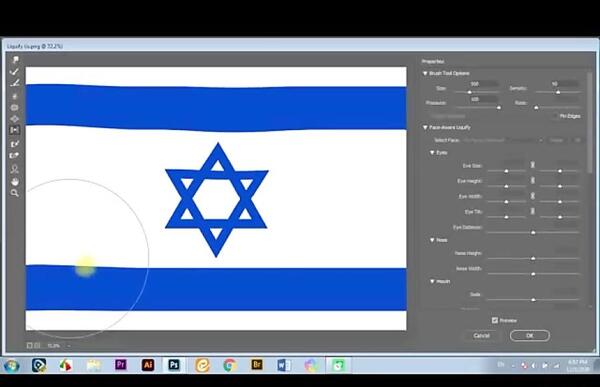Image resolution: width=600 pixels, height=387 pixels.
Task: Click the Star of David on canvas
Action: pyautogui.click(x=217, y=199)
